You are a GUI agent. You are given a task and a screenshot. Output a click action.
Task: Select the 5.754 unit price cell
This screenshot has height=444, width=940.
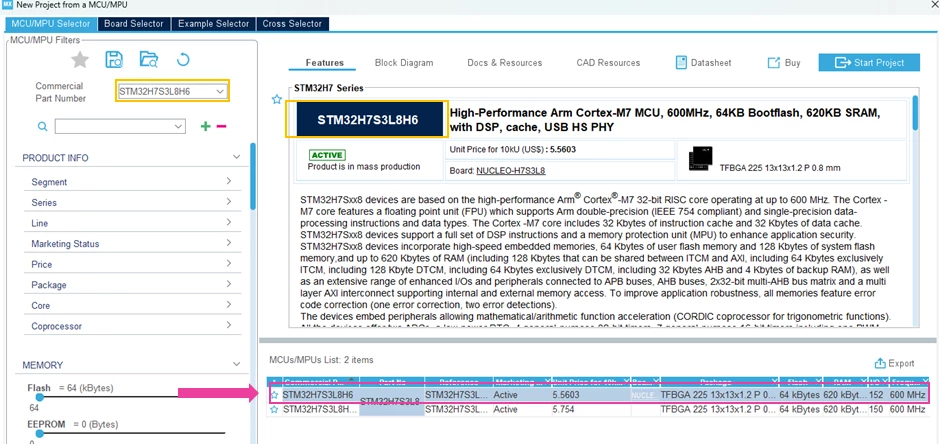point(590,409)
